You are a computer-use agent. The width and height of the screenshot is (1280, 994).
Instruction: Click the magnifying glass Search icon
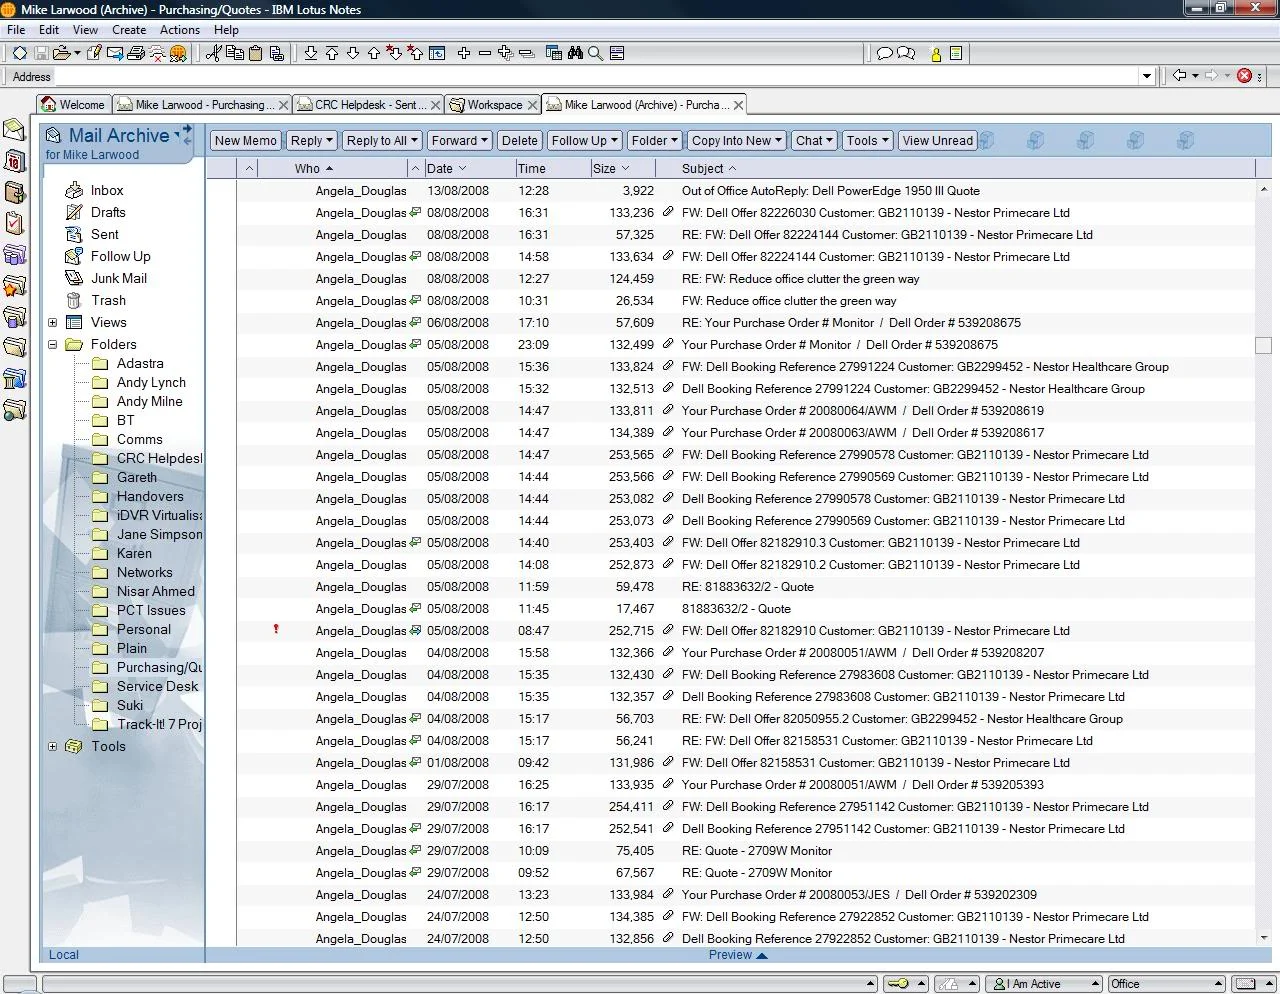point(595,53)
